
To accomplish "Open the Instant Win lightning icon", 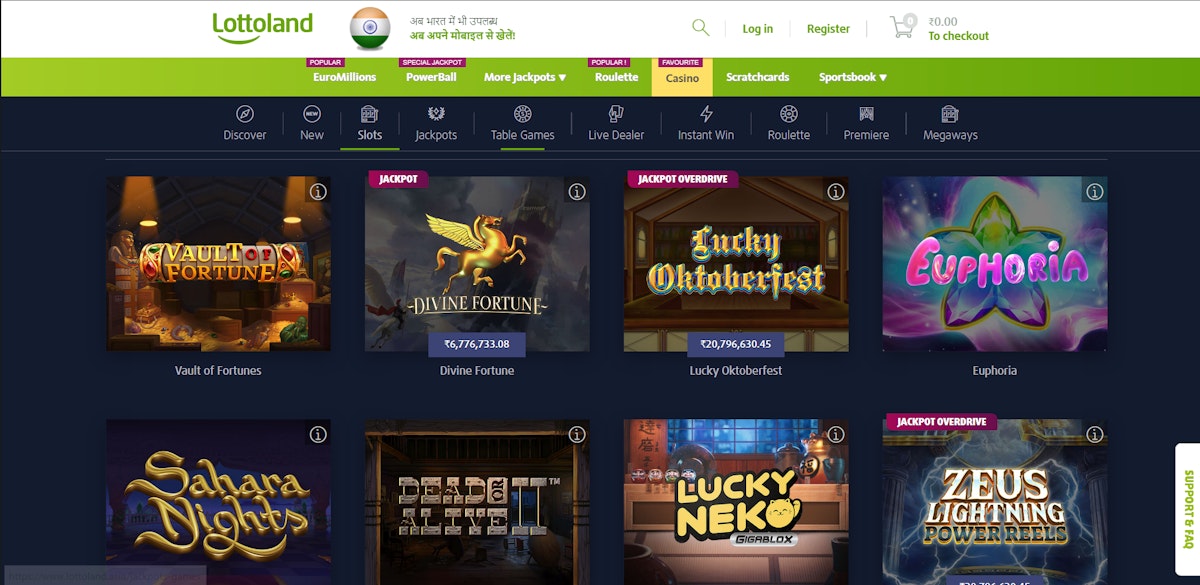I will point(706,114).
